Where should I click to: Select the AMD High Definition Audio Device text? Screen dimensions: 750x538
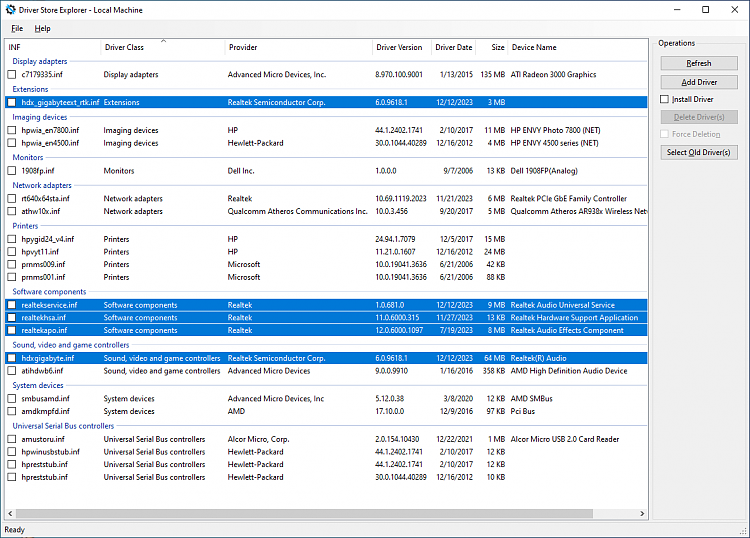tap(569, 371)
